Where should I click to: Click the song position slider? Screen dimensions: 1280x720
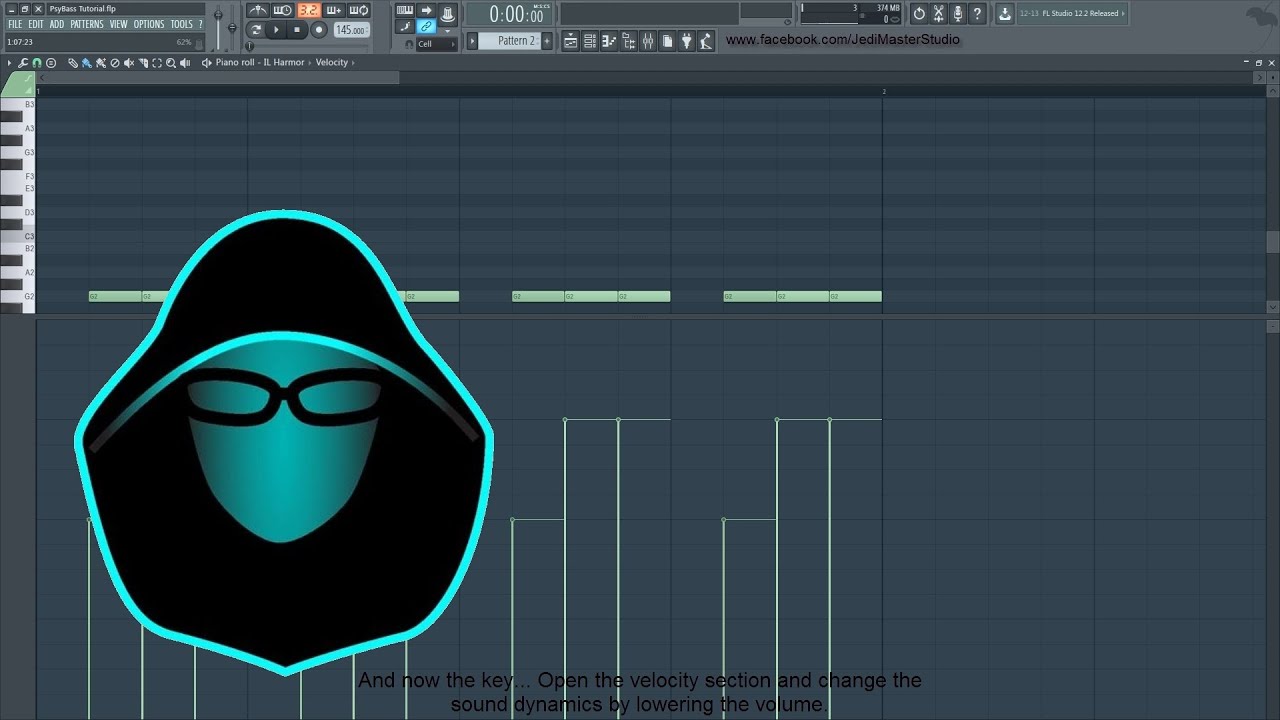pyautogui.click(x=308, y=46)
